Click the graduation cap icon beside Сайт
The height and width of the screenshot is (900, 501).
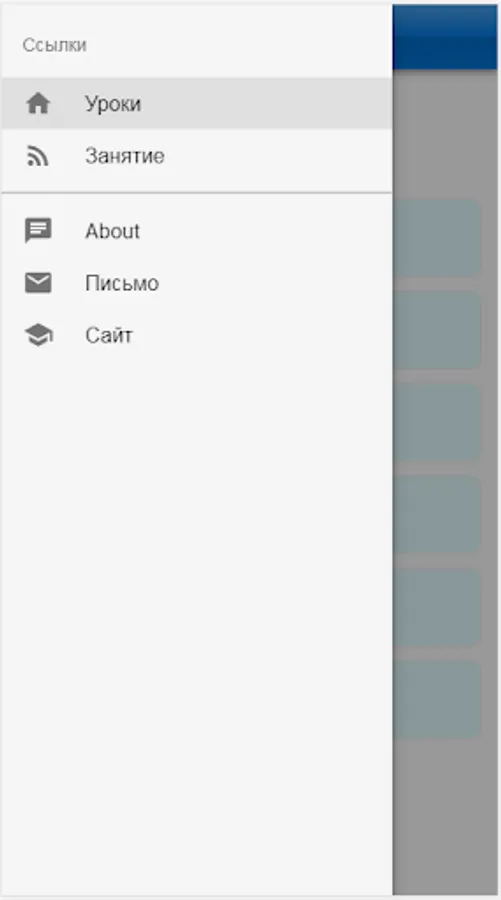[x=38, y=335]
